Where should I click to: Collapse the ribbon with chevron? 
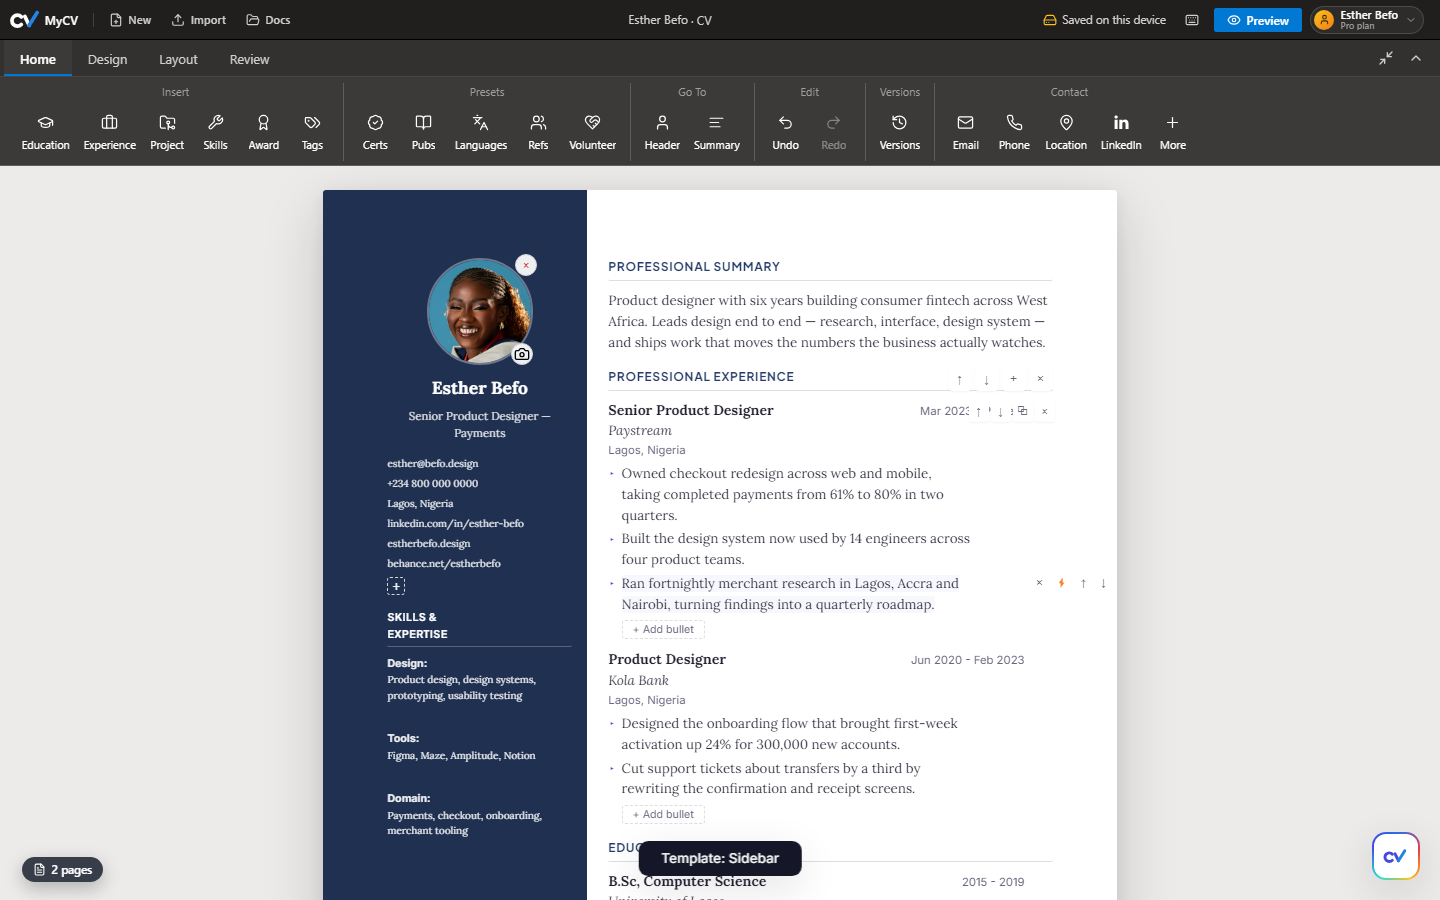(x=1416, y=59)
